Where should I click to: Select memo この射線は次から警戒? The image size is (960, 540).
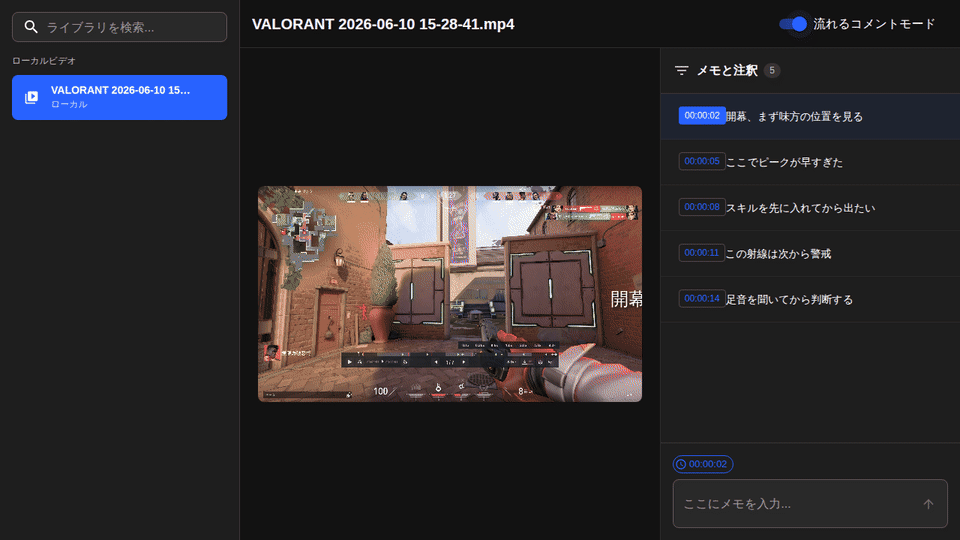[x=778, y=253]
